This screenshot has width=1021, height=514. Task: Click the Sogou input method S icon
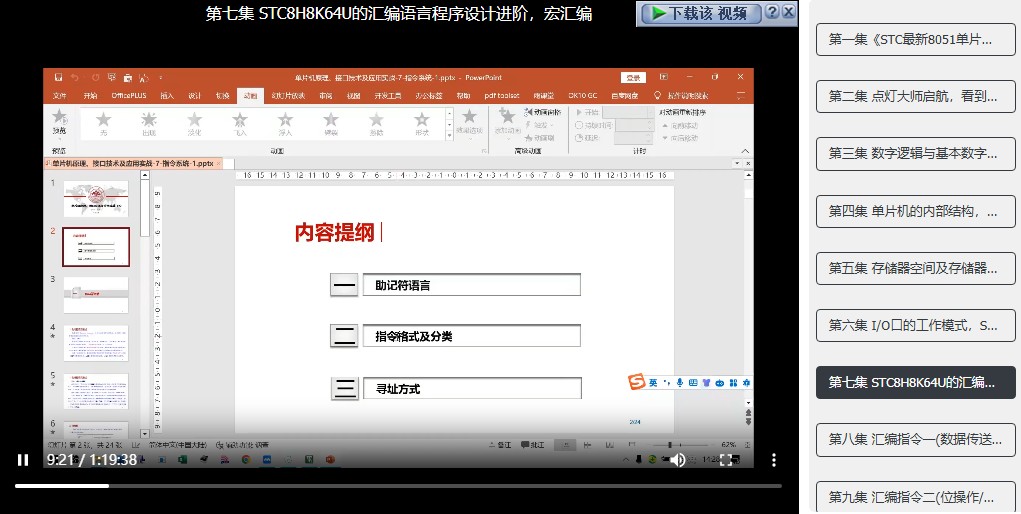point(636,382)
